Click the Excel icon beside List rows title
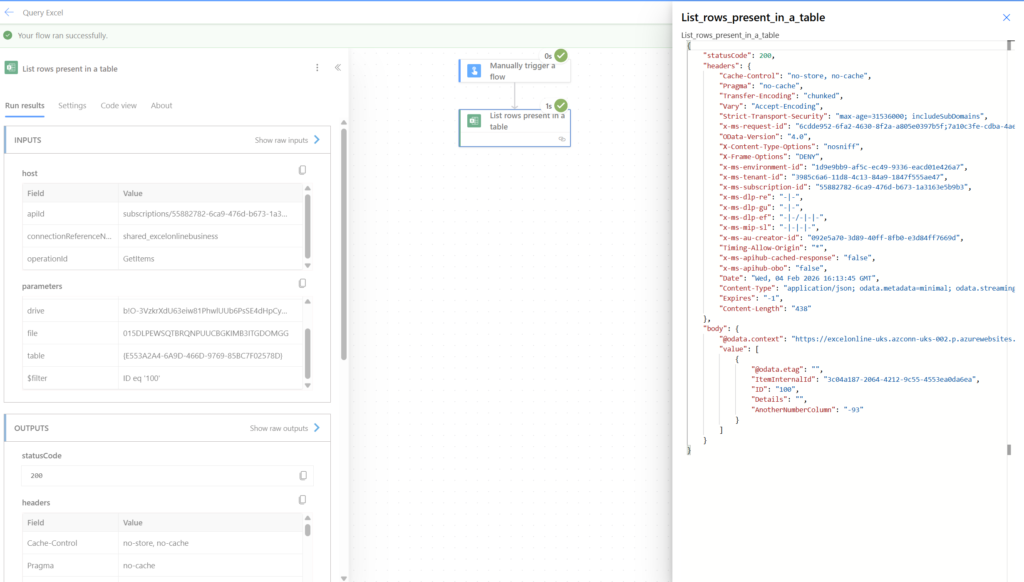The image size is (1024, 582). (11, 68)
